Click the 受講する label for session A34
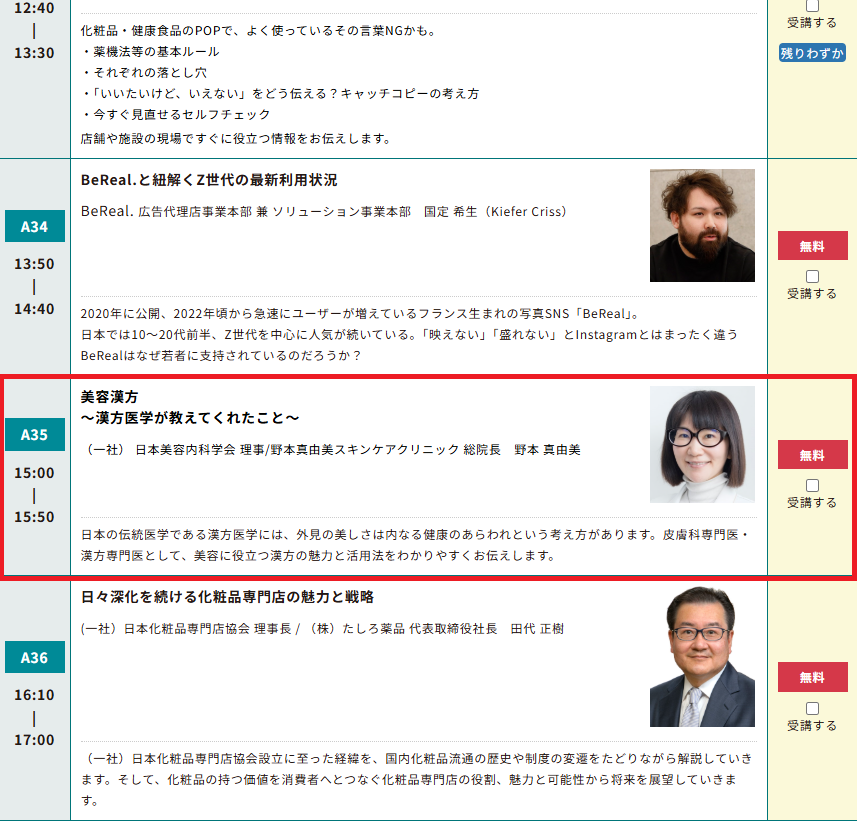 (812, 294)
